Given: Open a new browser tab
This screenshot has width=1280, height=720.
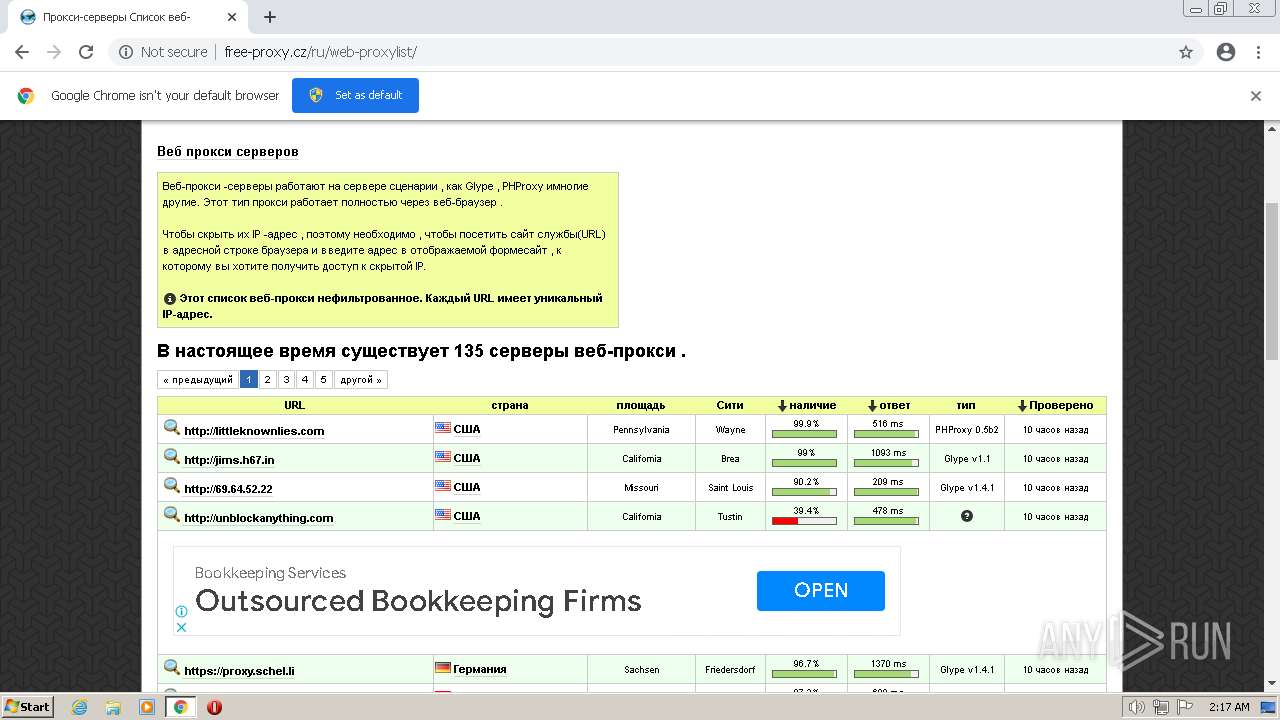Looking at the screenshot, I should (x=270, y=17).
